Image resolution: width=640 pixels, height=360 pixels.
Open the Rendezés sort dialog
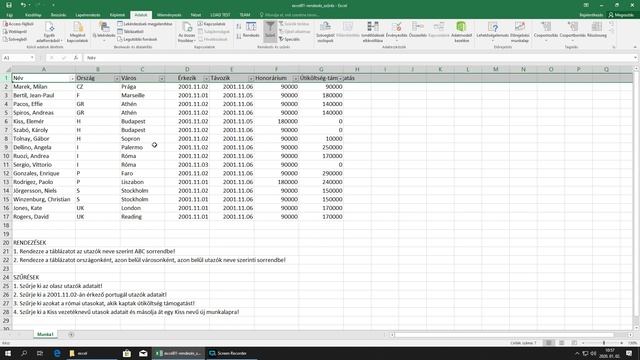click(251, 30)
